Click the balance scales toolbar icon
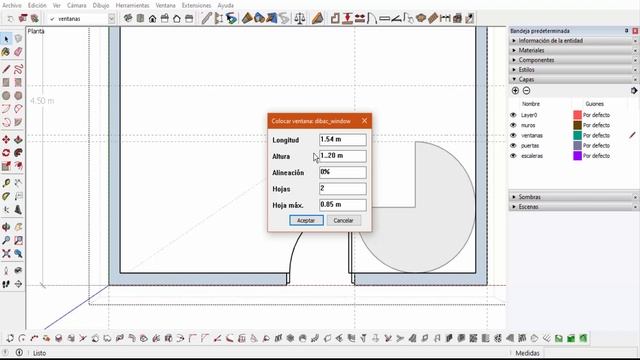This screenshot has width=640, height=360. [x=300, y=18]
